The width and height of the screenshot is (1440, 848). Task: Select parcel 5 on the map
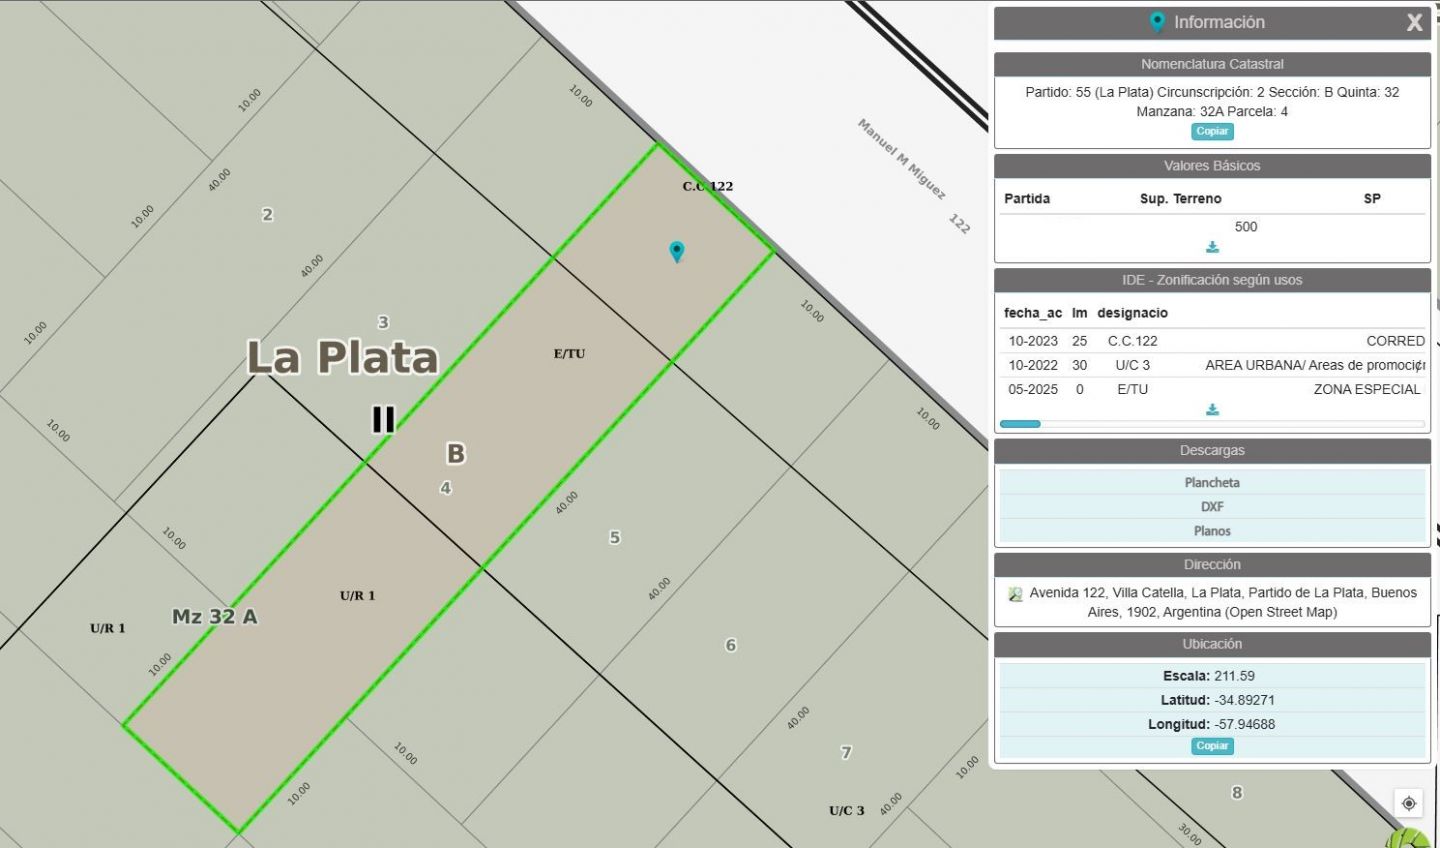click(615, 538)
